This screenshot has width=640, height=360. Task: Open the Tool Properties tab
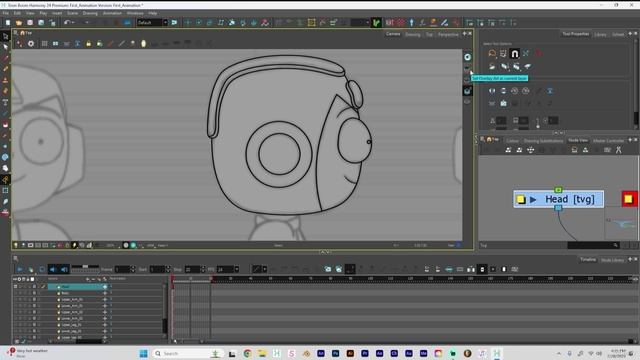[575, 34]
